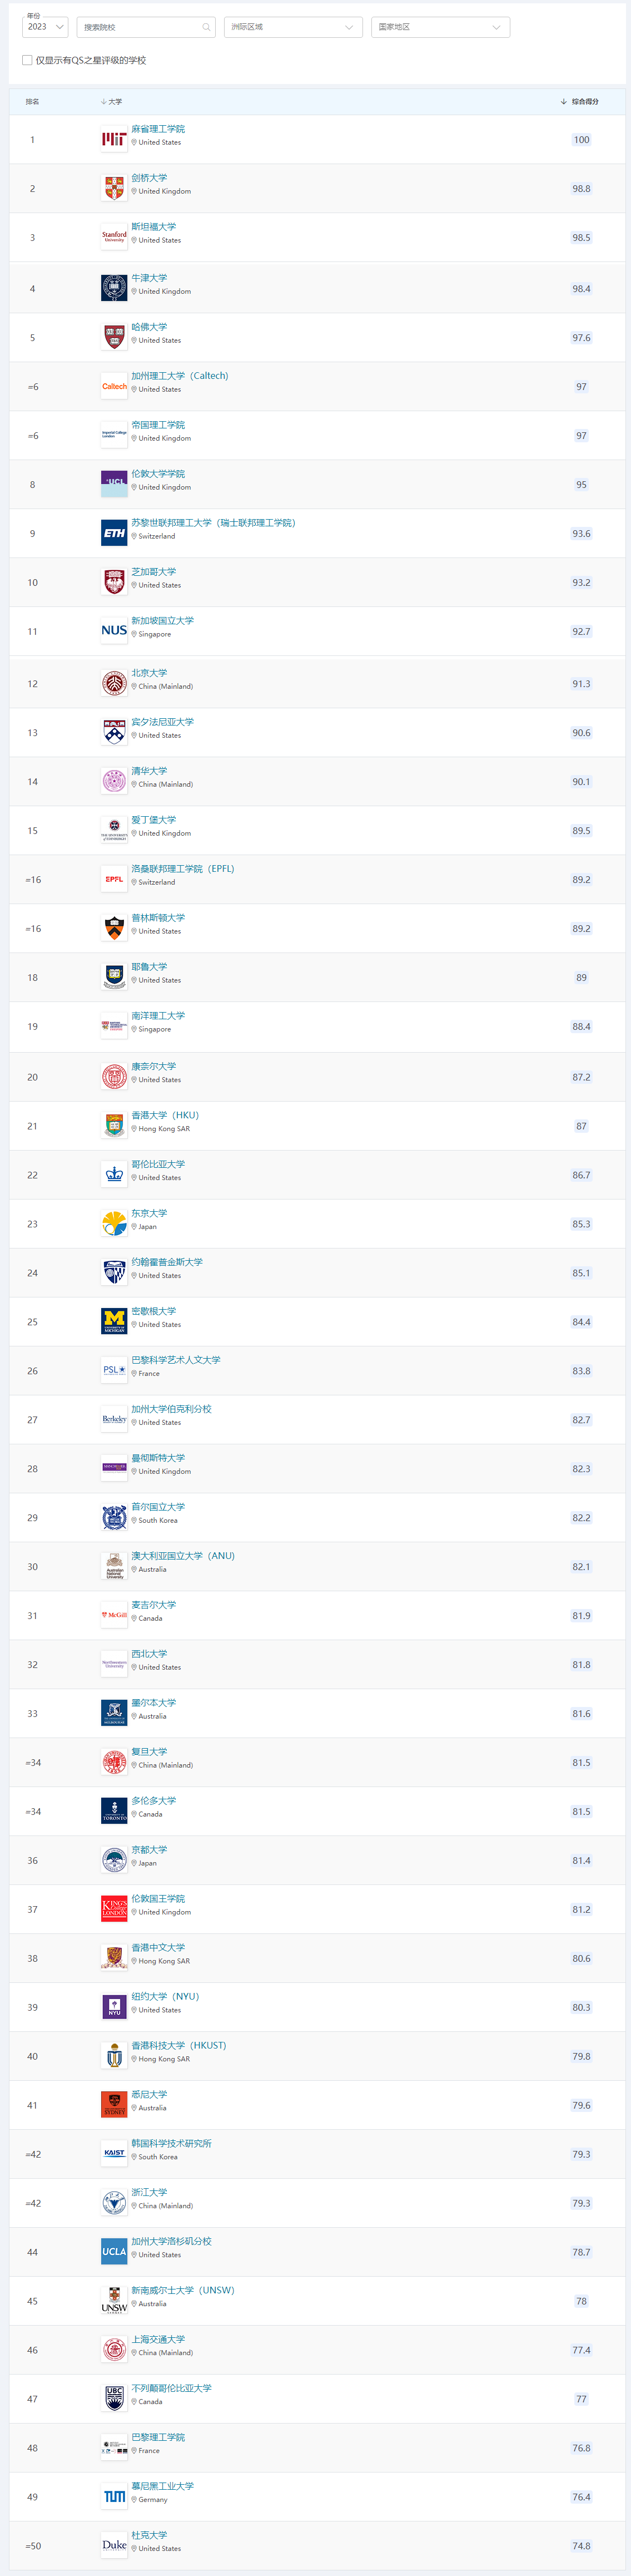Screen dimensions: 631x2576
Task: Click the KAIST logo icon
Action: 114,2154
